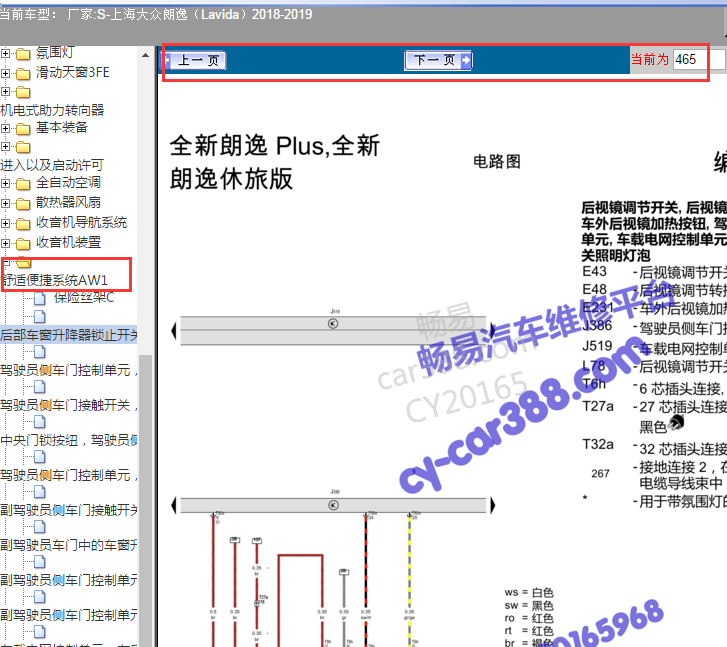
Task: Open first 驾驶员侧车门控制单元 document entry
Action: pyautogui.click(x=69, y=370)
